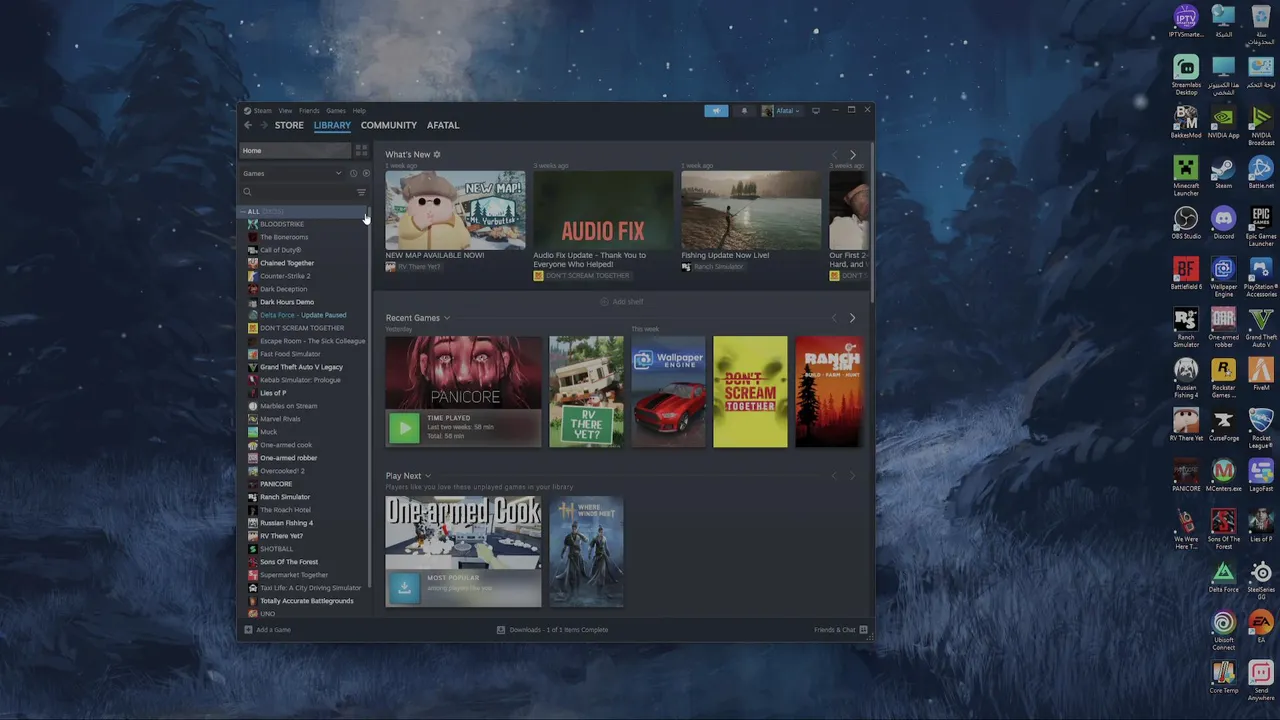Select Wallpaper Engine in Recent Games
1280x720 pixels.
pyautogui.click(x=668, y=392)
